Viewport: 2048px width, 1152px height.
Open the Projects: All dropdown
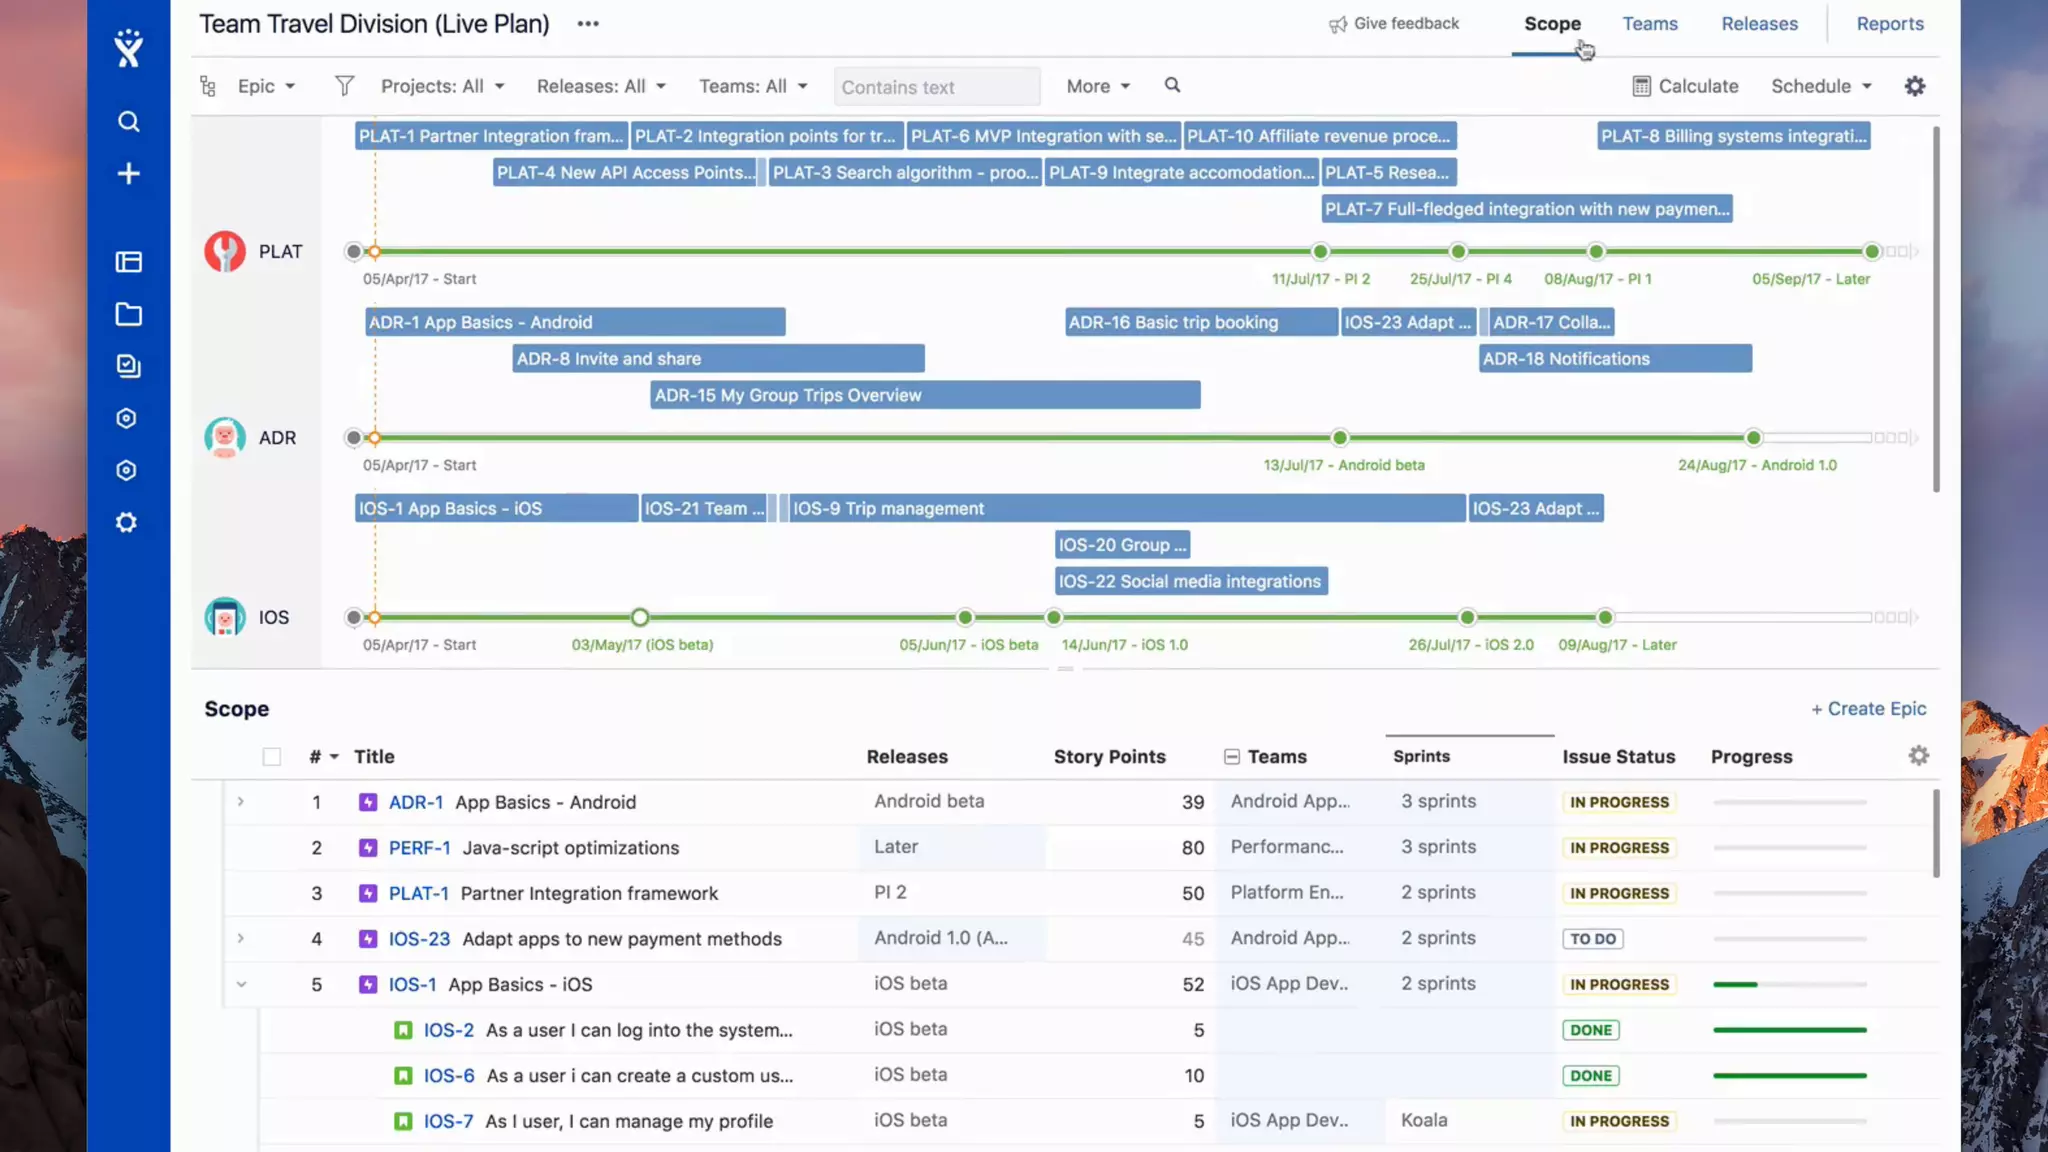[442, 86]
